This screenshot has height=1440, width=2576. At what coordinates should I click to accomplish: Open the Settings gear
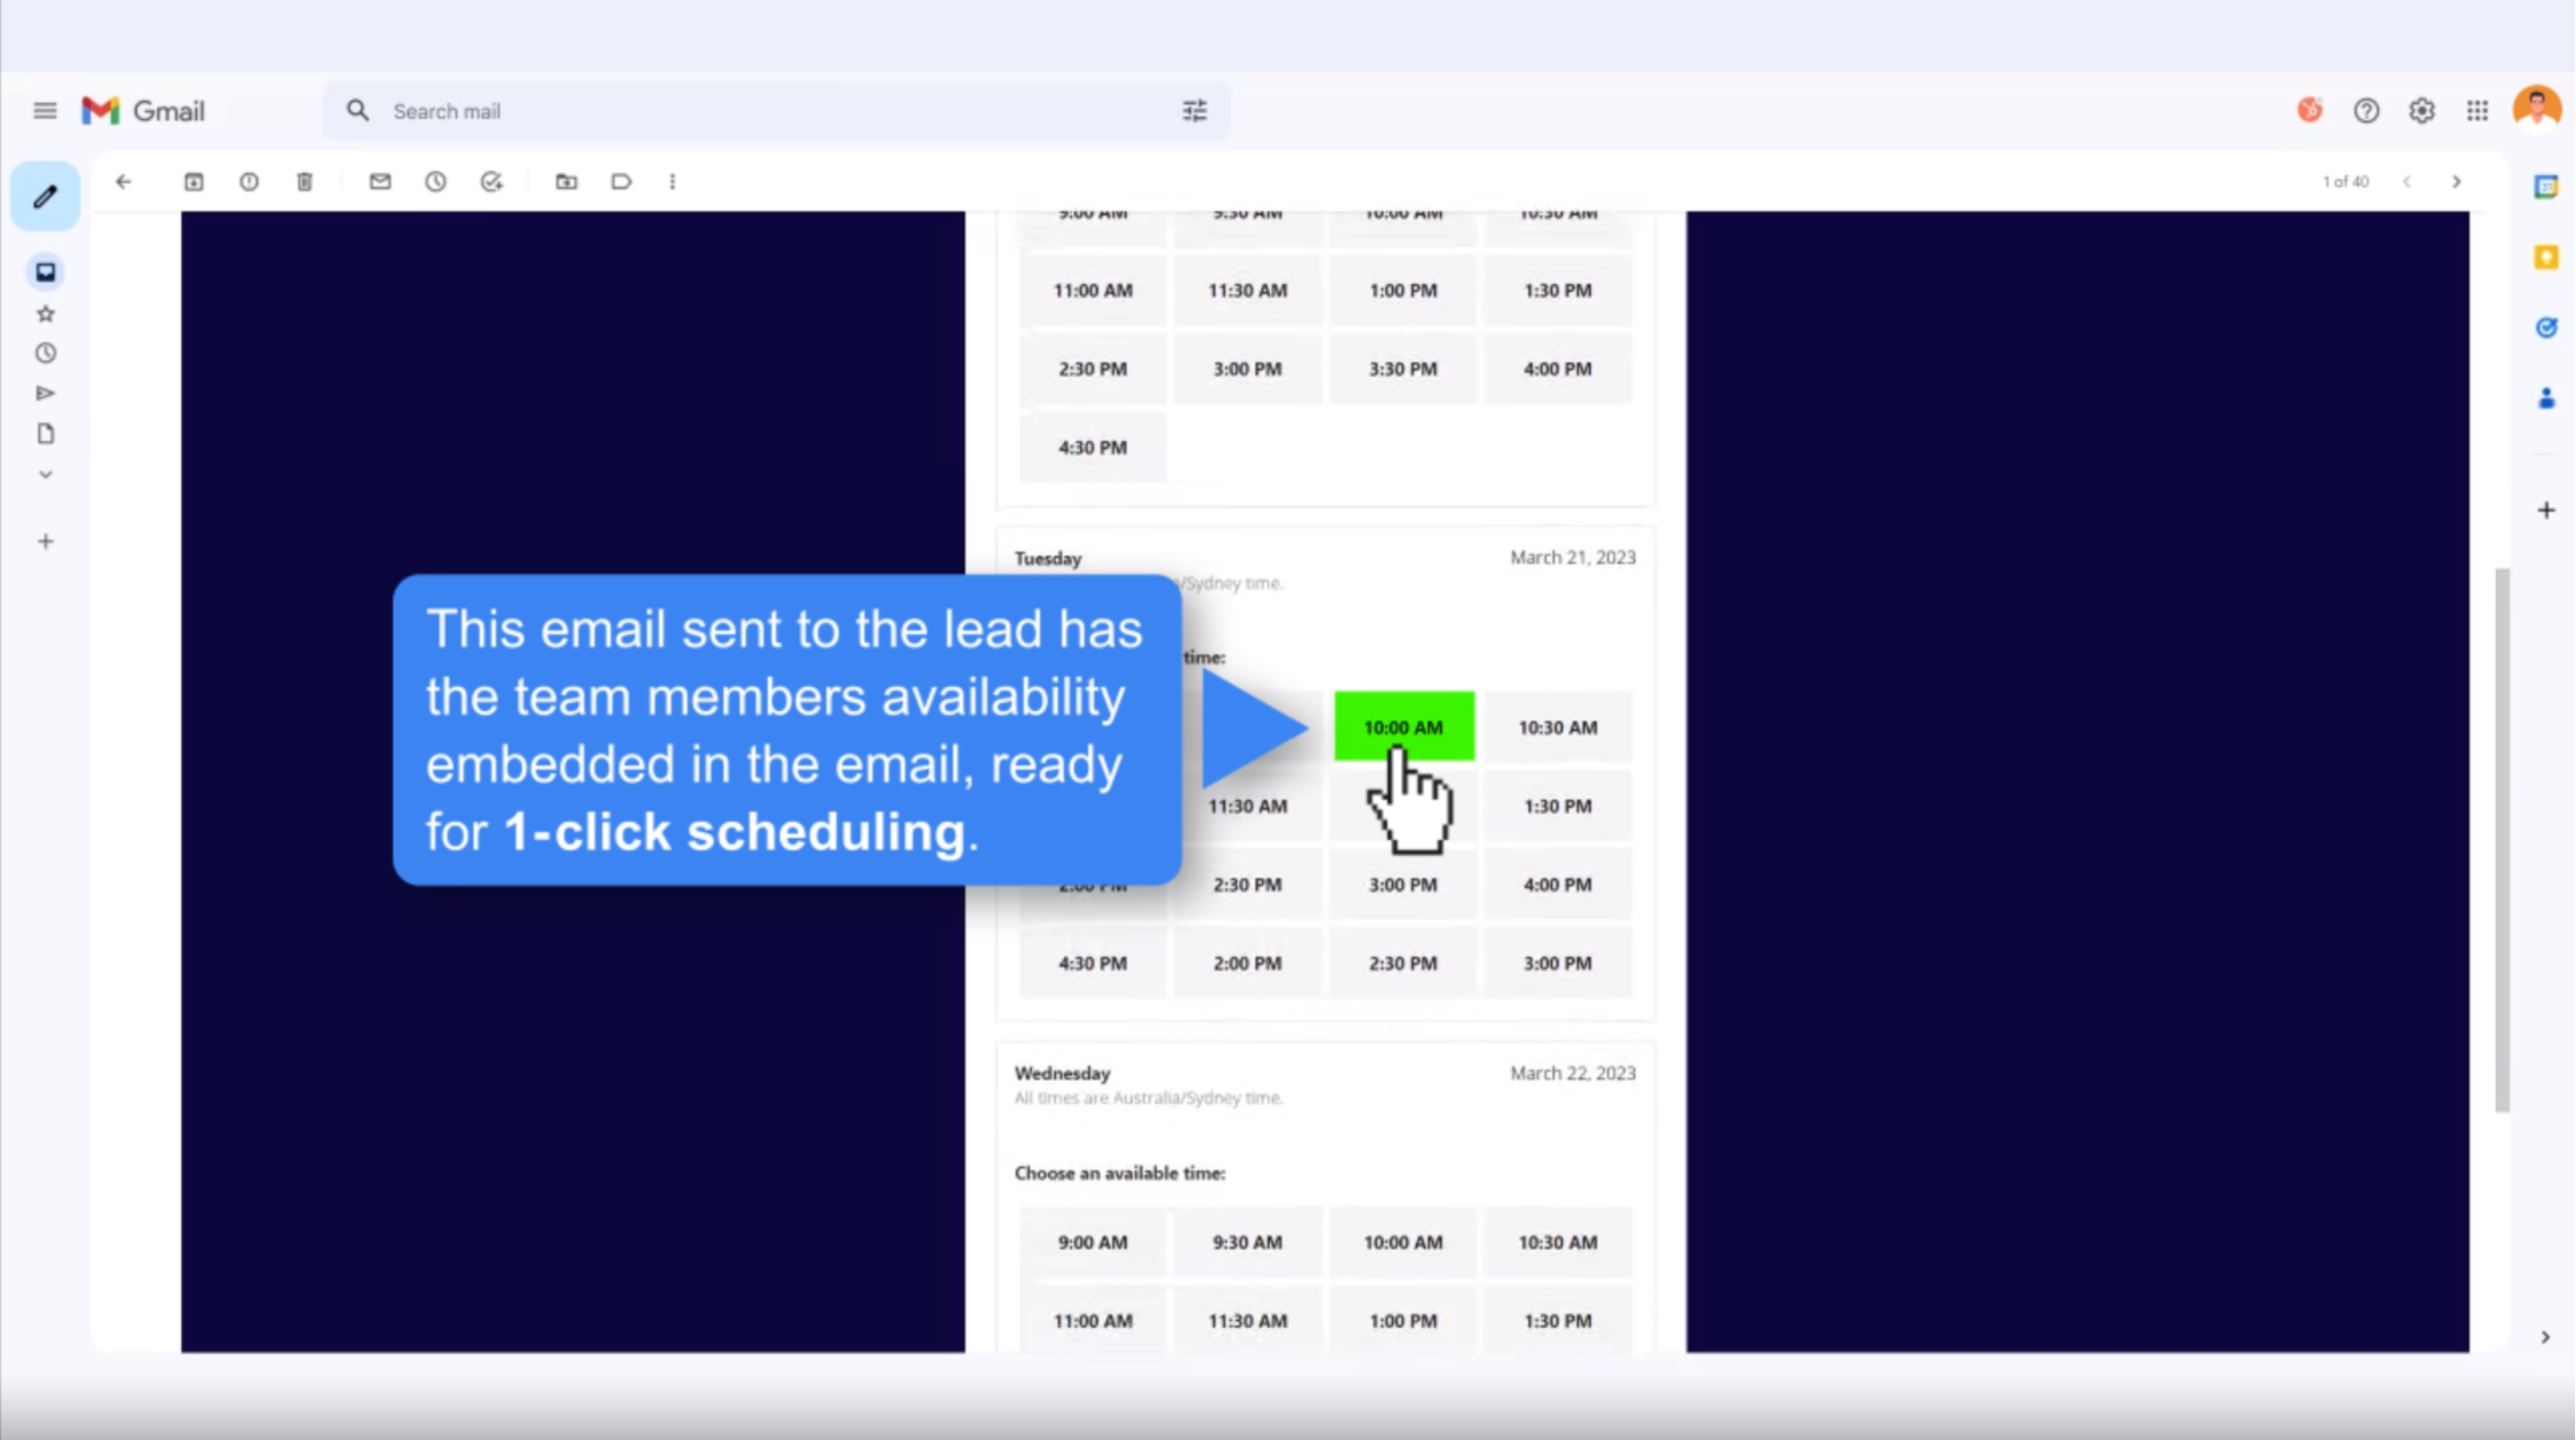click(2421, 111)
